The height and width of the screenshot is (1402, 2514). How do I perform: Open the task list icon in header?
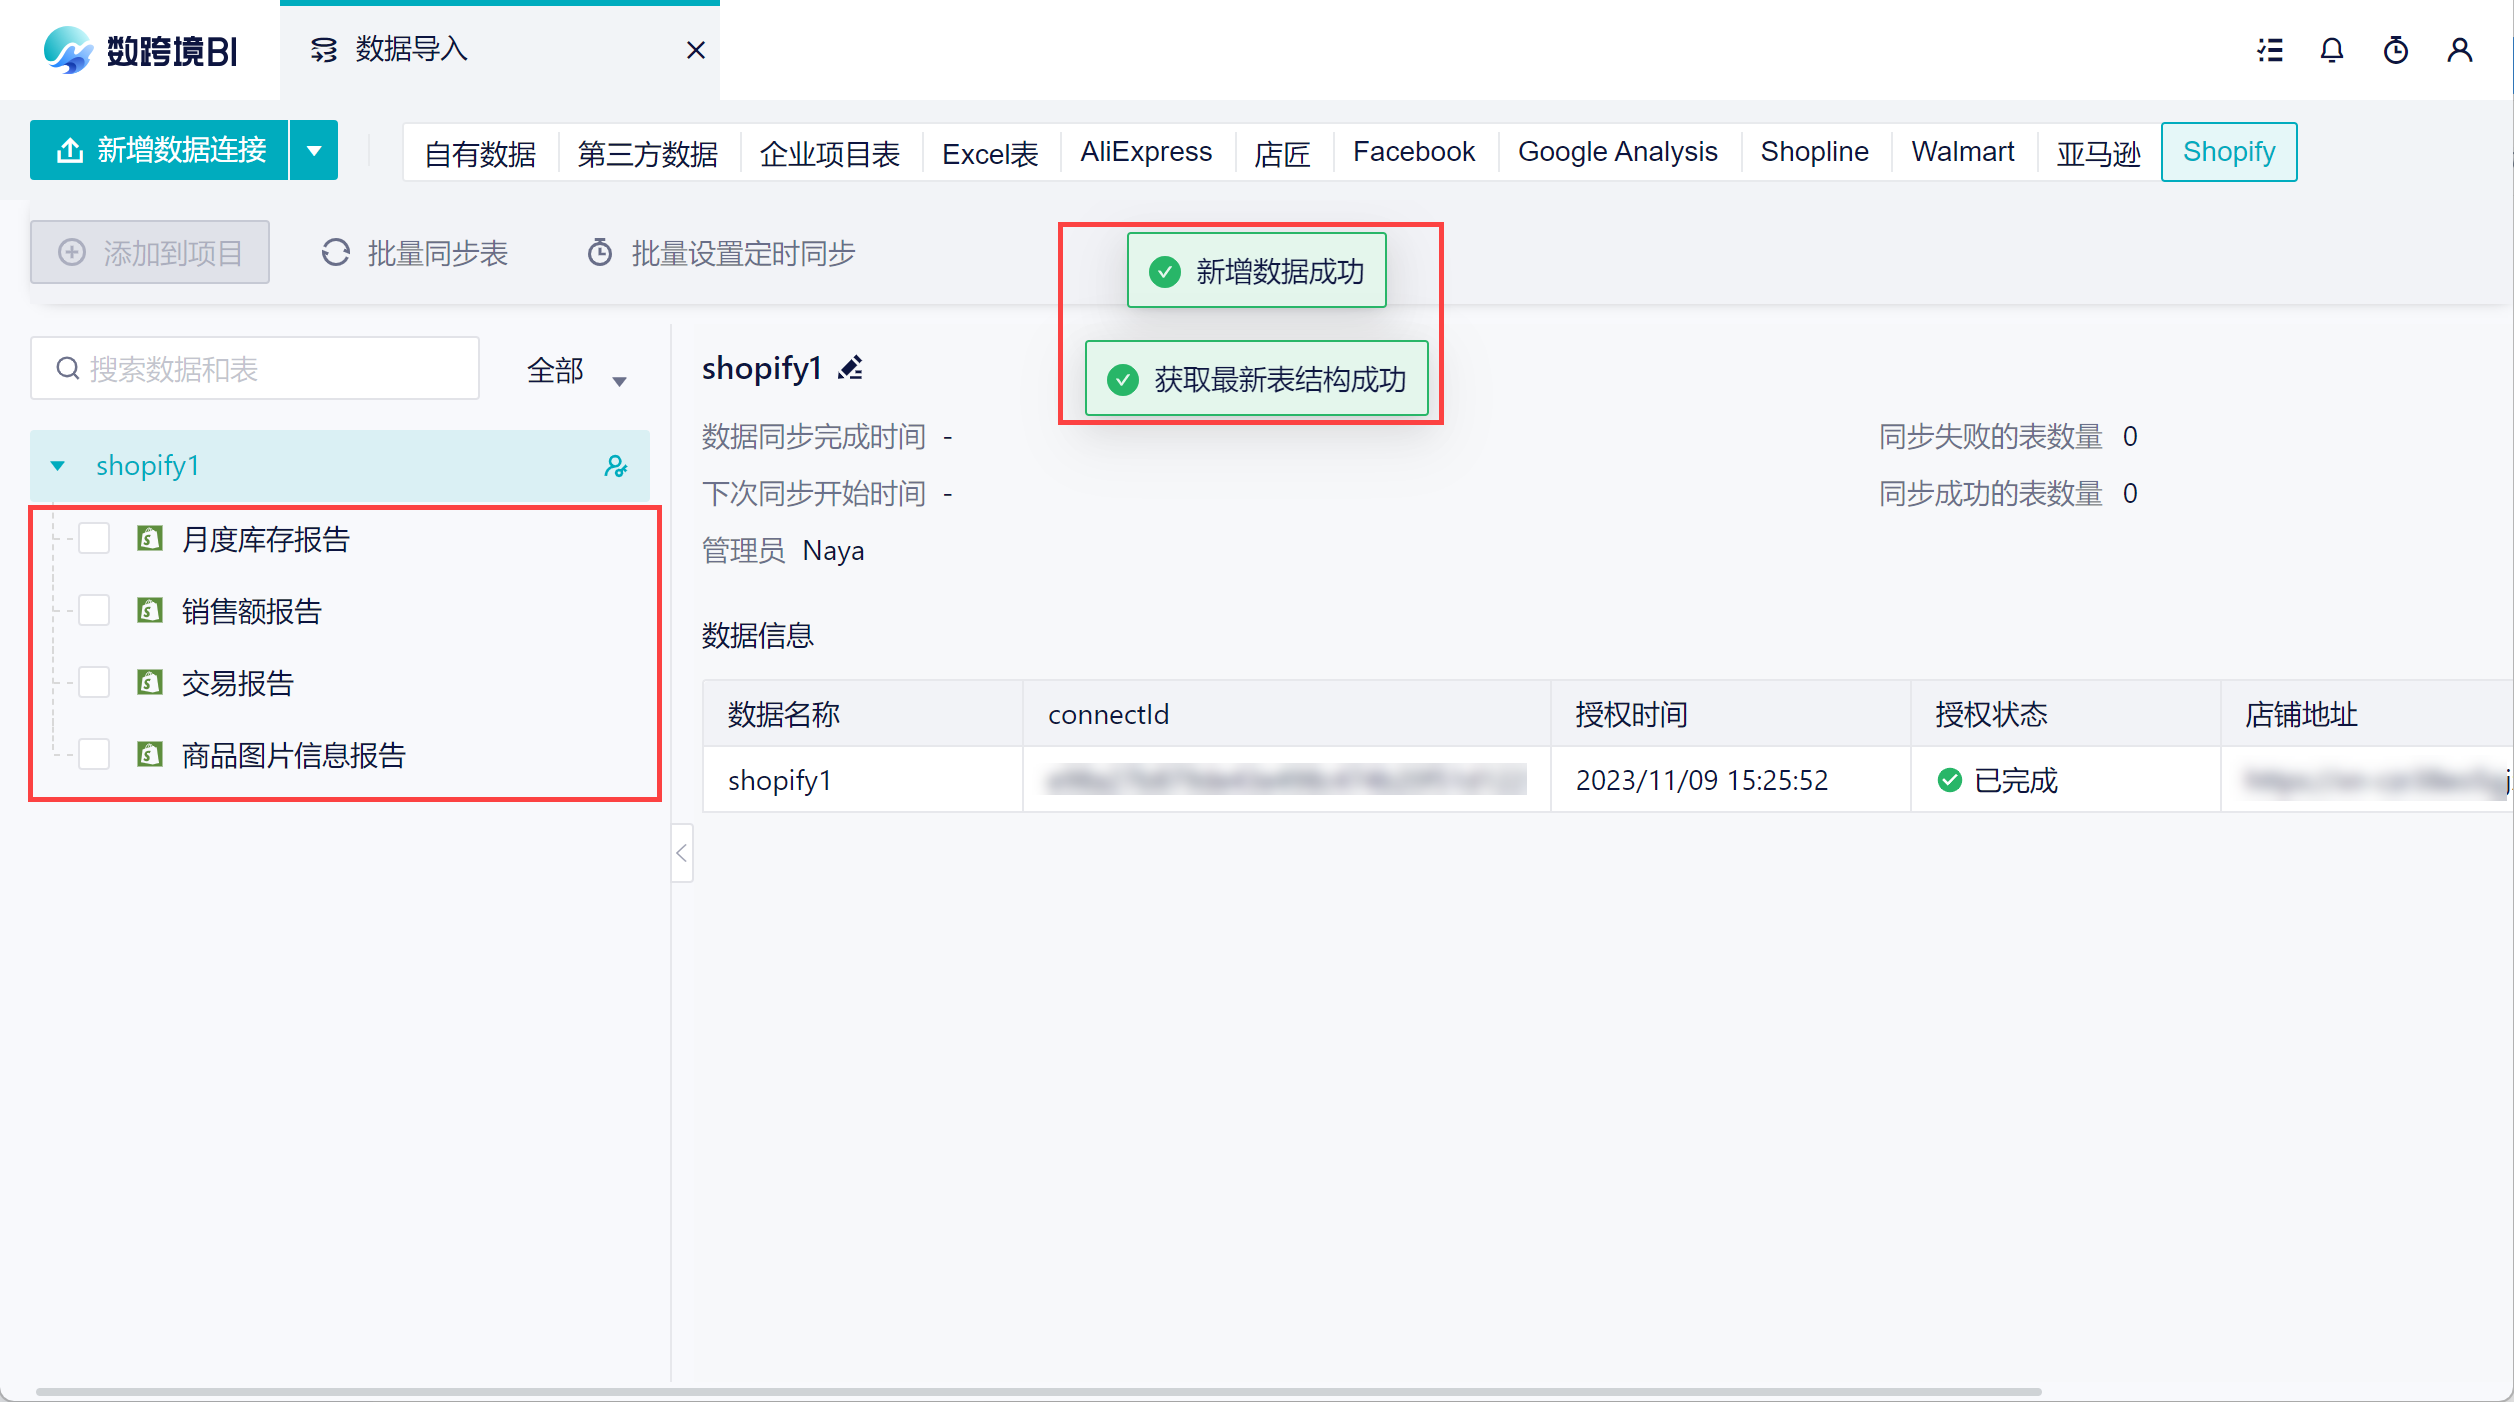2270,50
